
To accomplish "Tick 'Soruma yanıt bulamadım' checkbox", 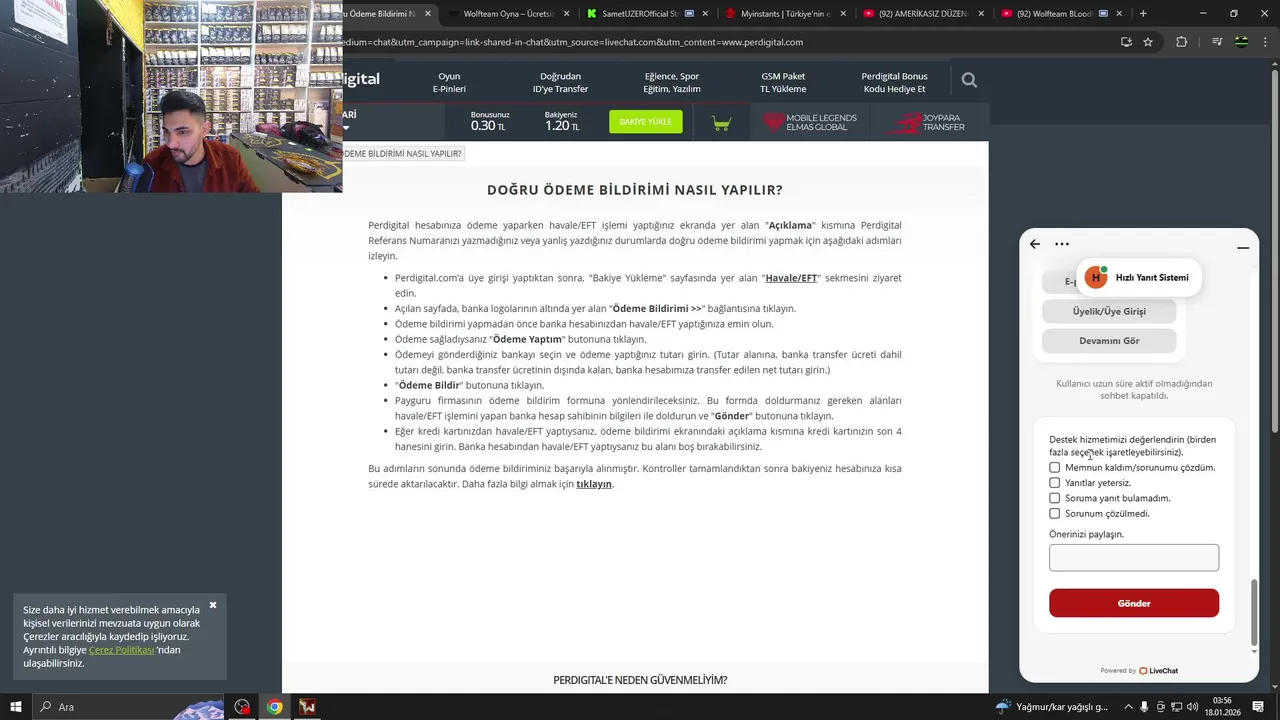I will [x=1054, y=498].
